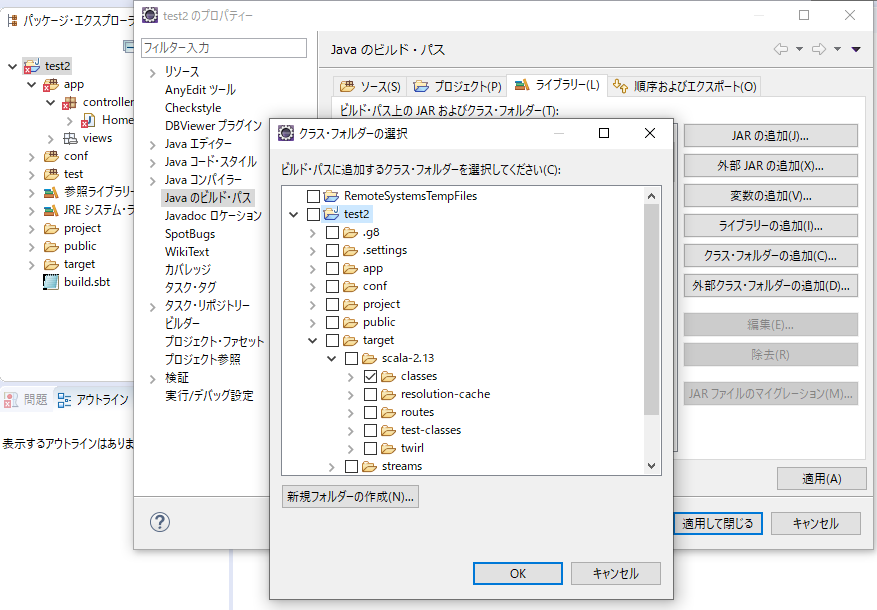Open back arrow history dropdown

[x=799, y=49]
